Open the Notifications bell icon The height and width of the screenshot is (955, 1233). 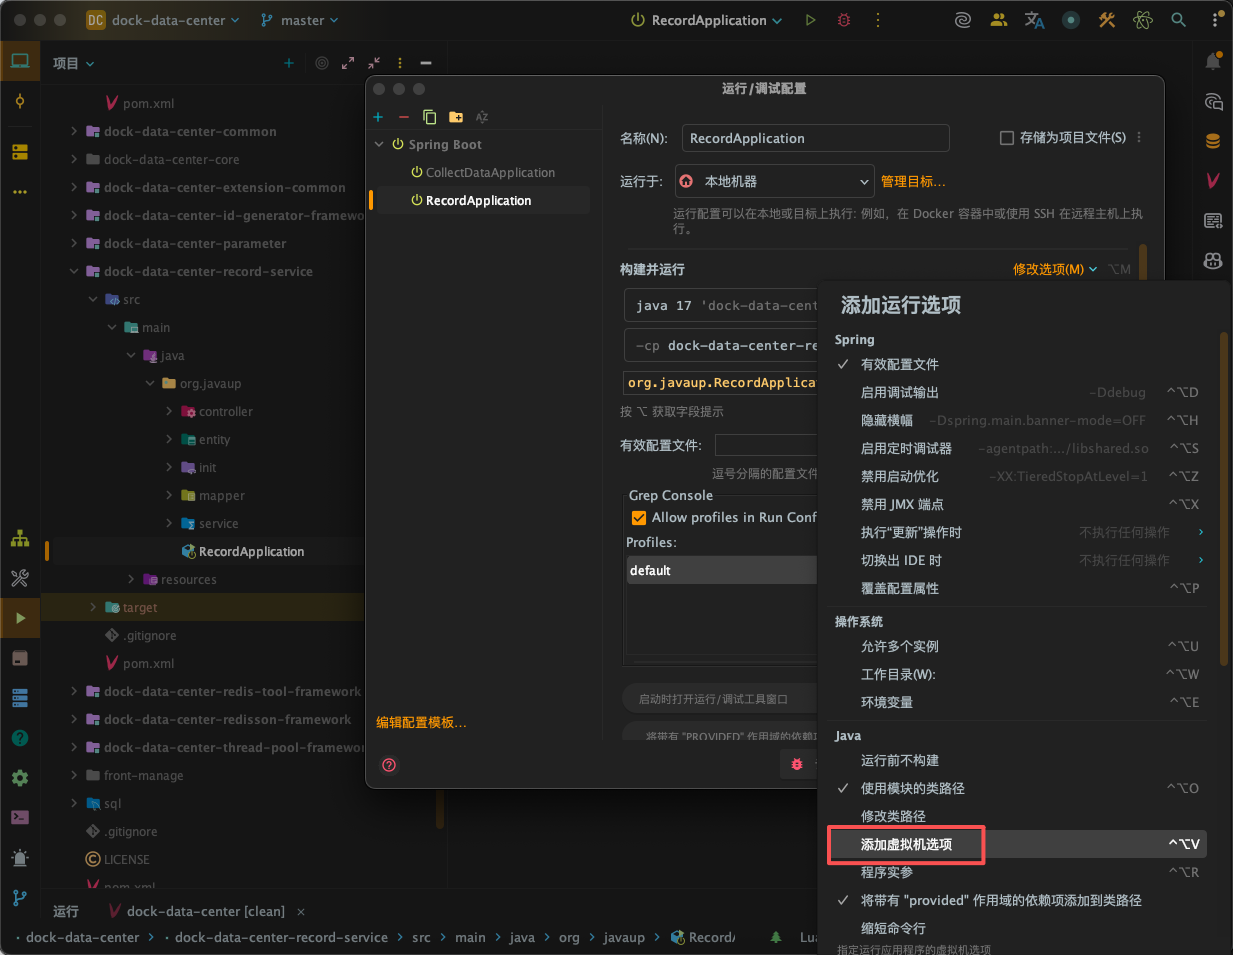coord(1213,62)
